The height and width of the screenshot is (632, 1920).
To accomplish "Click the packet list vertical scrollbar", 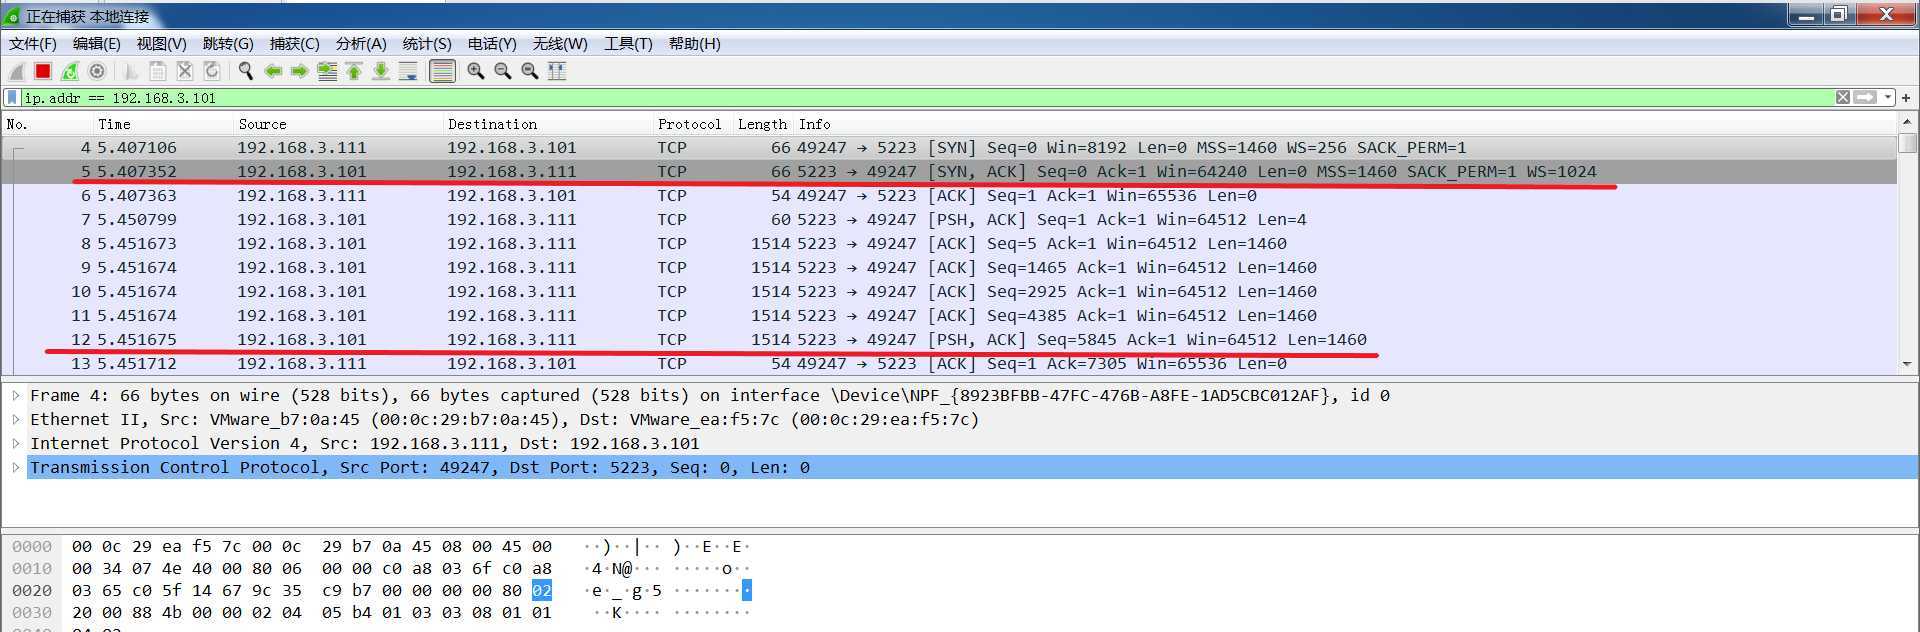I will [x=1908, y=250].
